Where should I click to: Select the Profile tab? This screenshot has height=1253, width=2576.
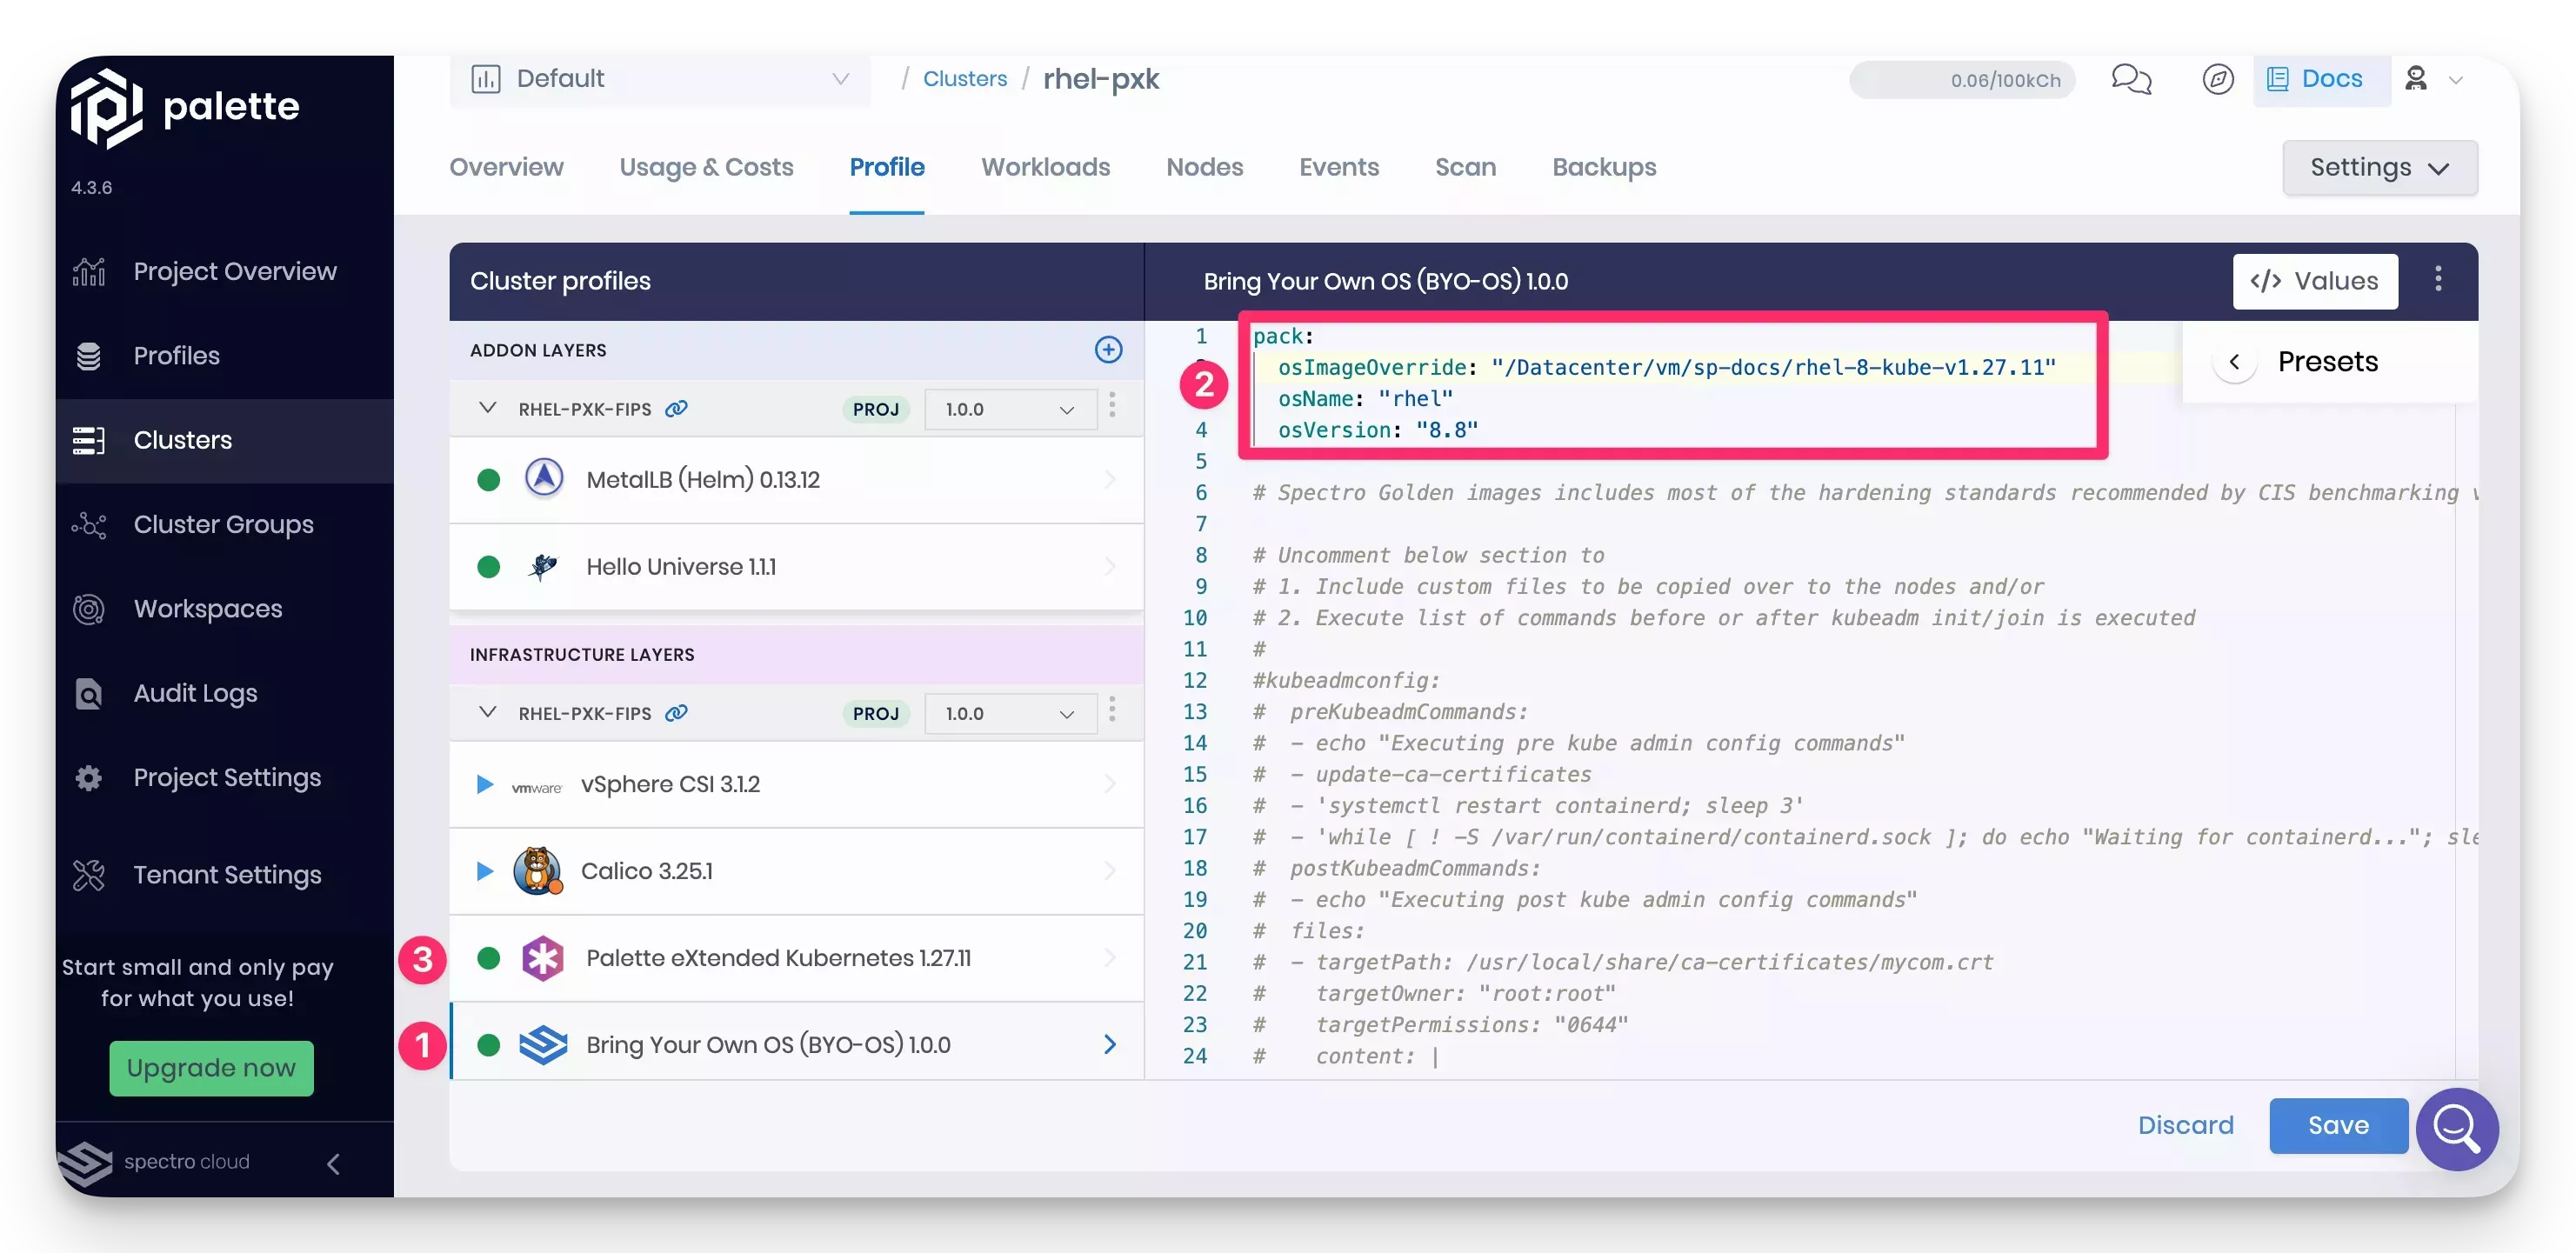click(x=886, y=167)
